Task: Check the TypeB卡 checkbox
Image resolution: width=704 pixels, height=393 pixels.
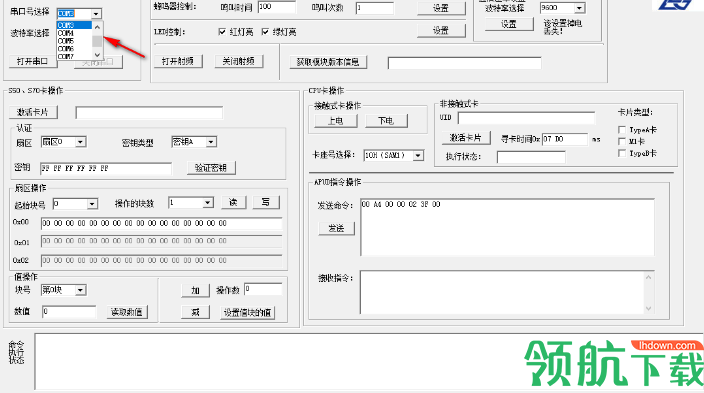Action: (622, 153)
